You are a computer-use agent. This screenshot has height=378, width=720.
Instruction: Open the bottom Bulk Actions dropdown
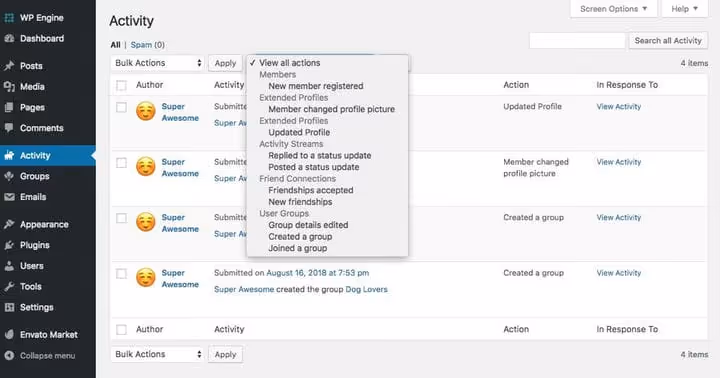(157, 354)
